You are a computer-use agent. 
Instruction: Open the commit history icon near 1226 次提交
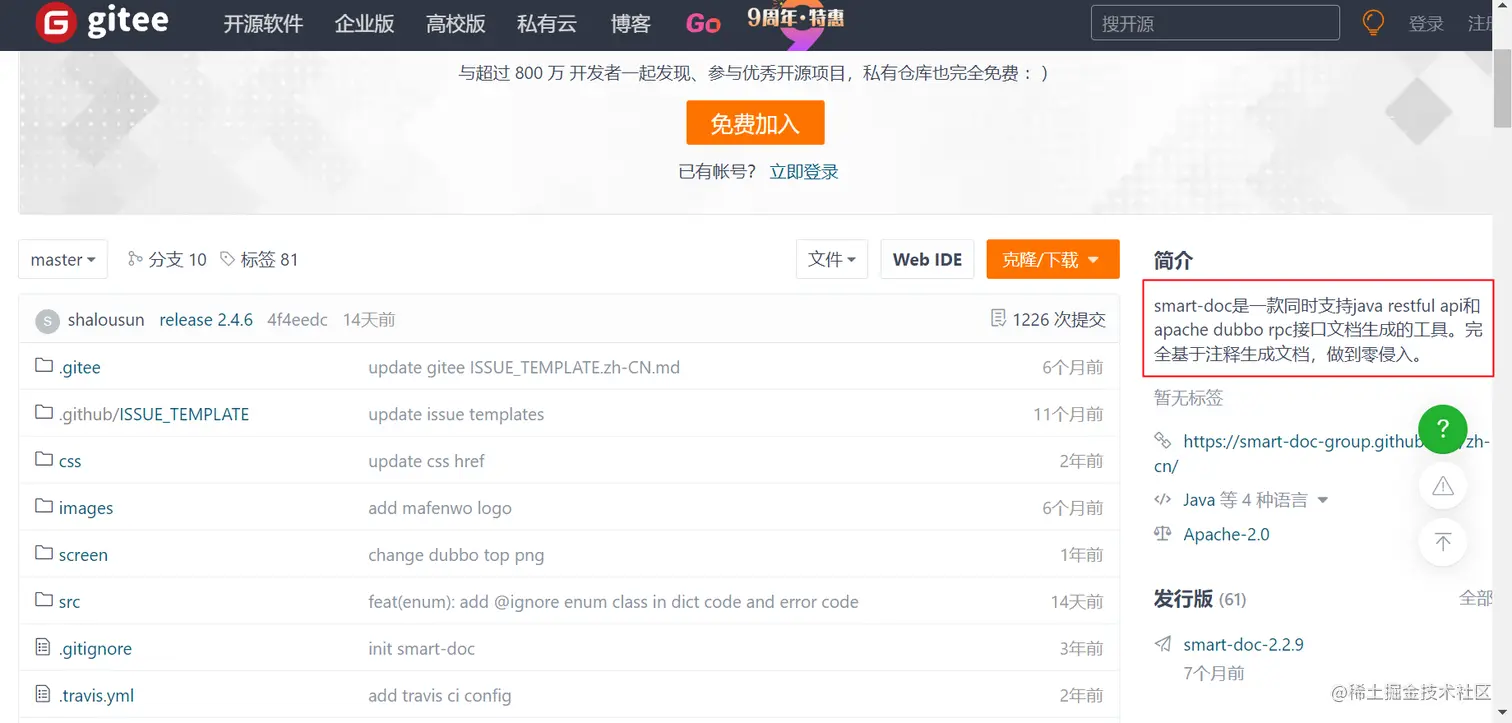997,319
